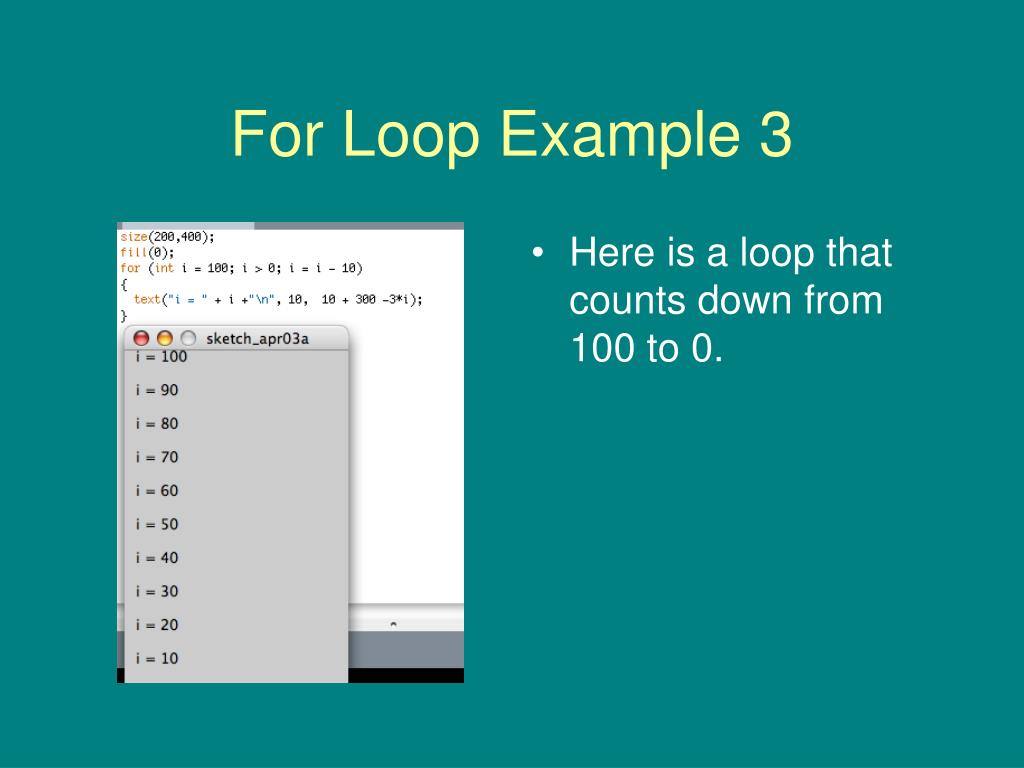This screenshot has width=1024, height=768.
Task: Click the output line i = 10
Action: (157, 658)
